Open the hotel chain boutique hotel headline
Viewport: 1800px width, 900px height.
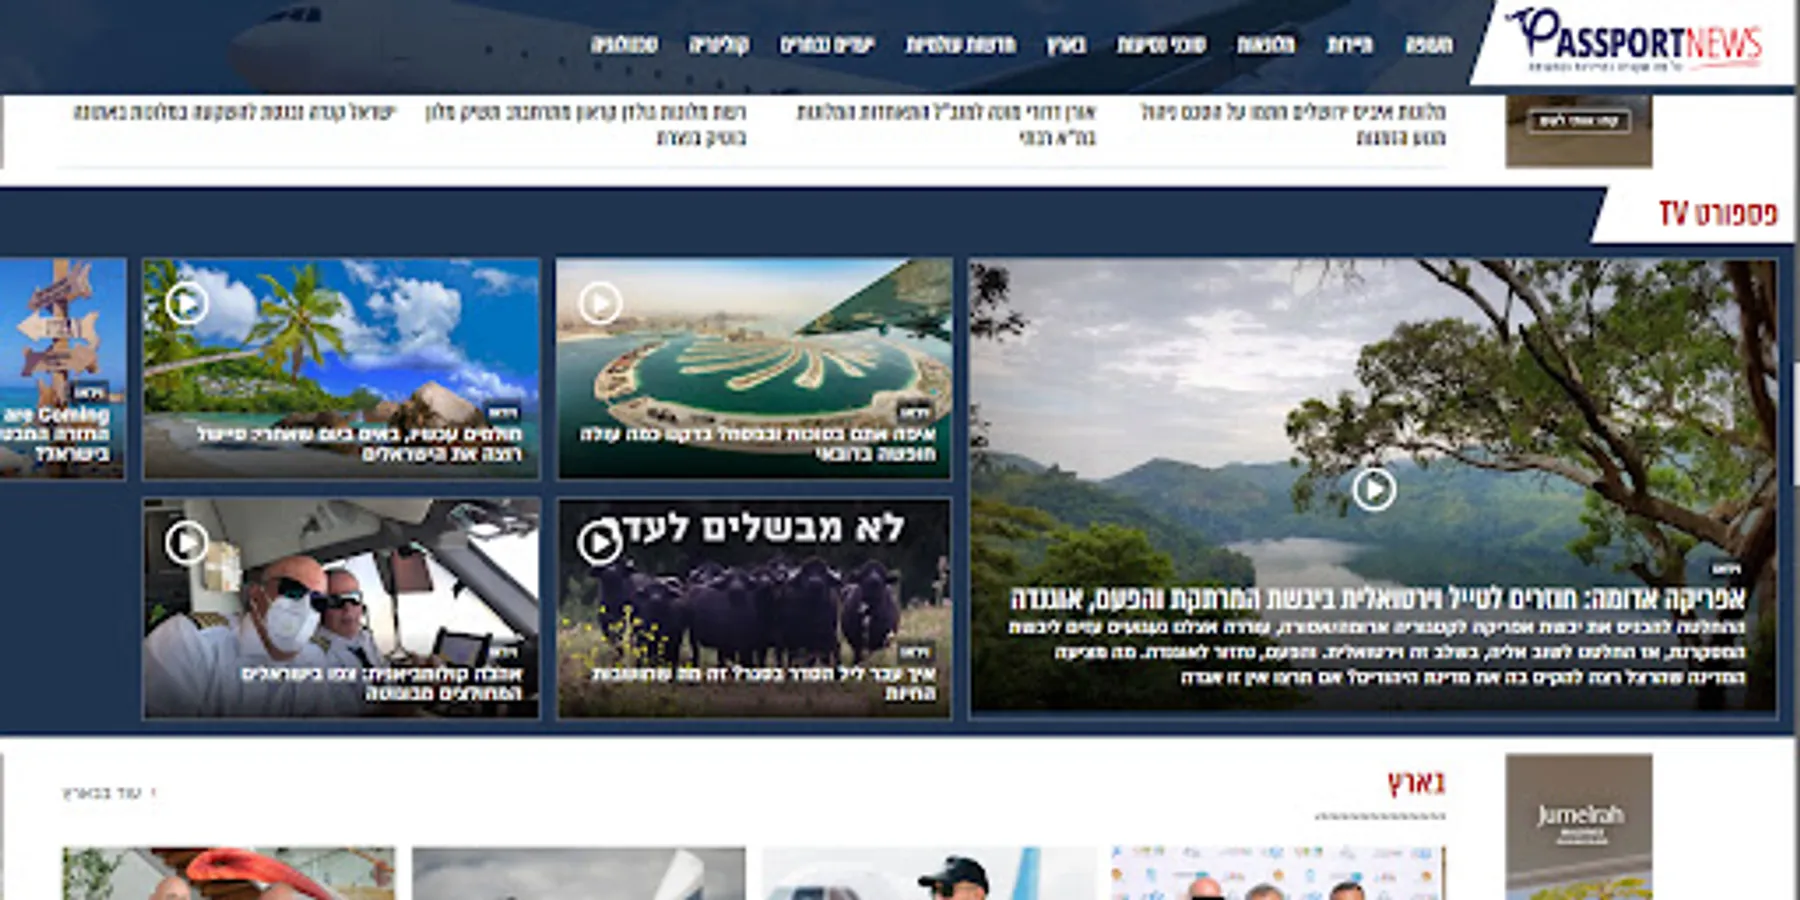[586, 124]
